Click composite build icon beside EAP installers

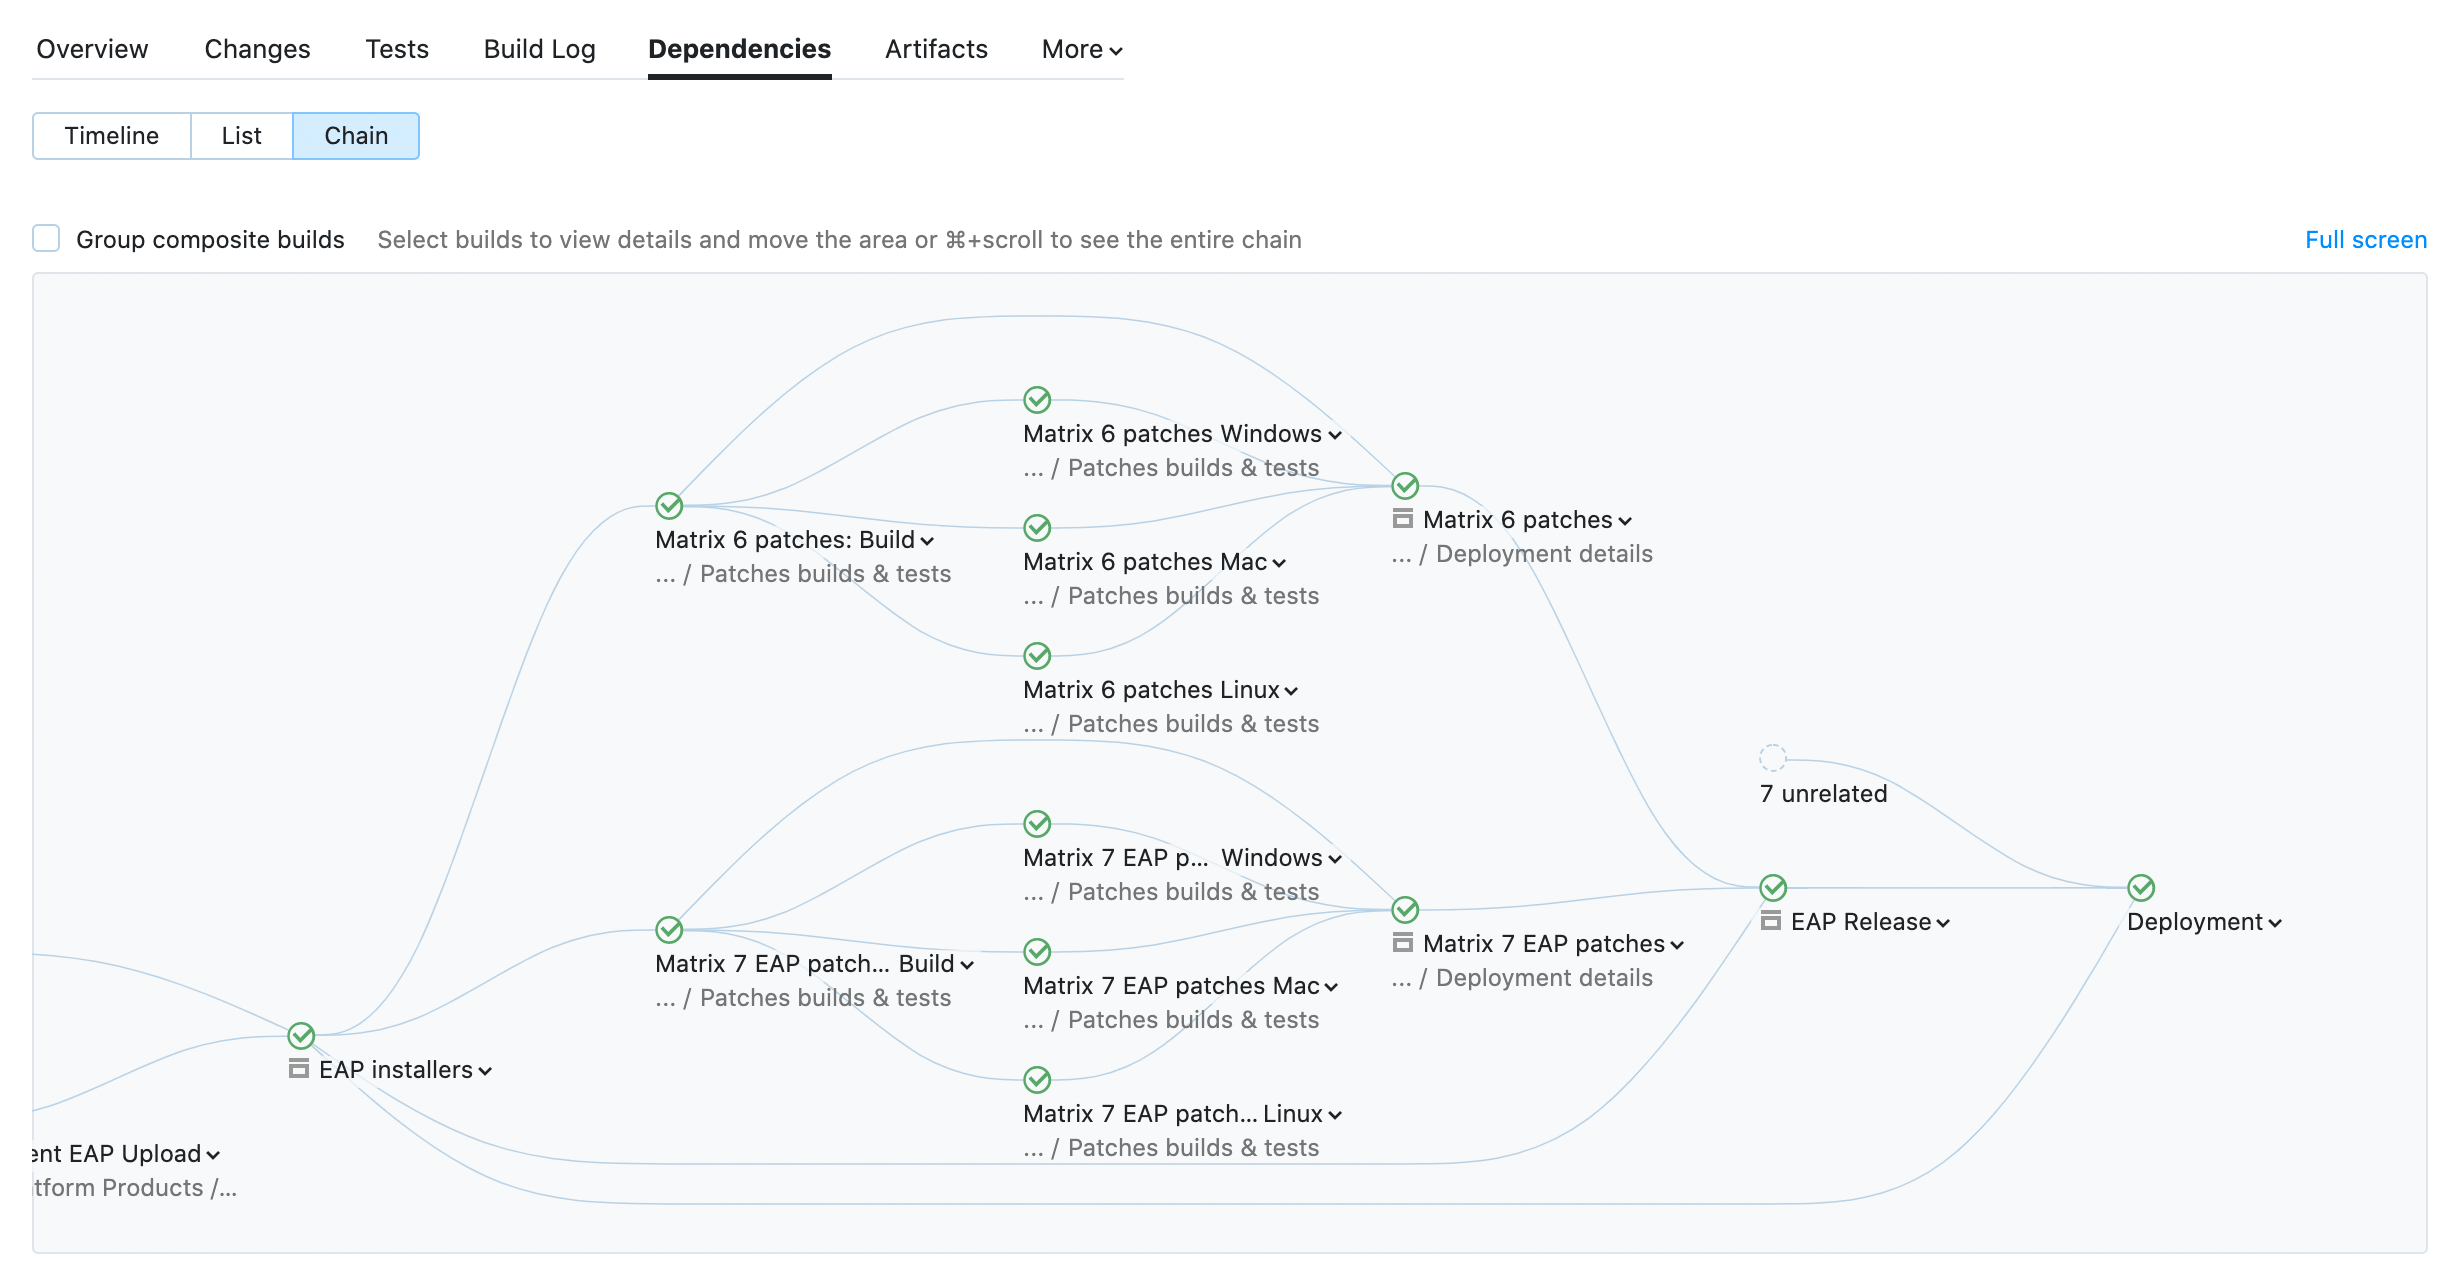point(298,1069)
